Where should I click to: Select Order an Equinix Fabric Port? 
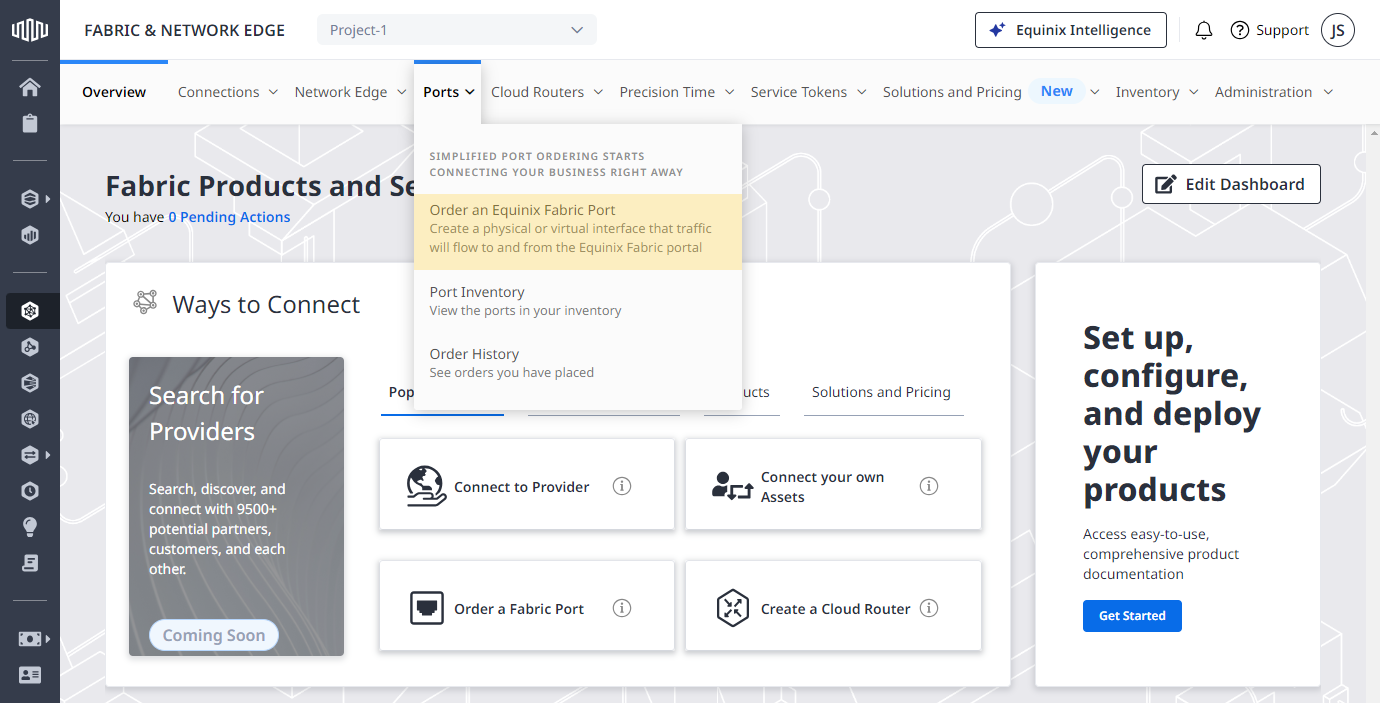point(578,231)
